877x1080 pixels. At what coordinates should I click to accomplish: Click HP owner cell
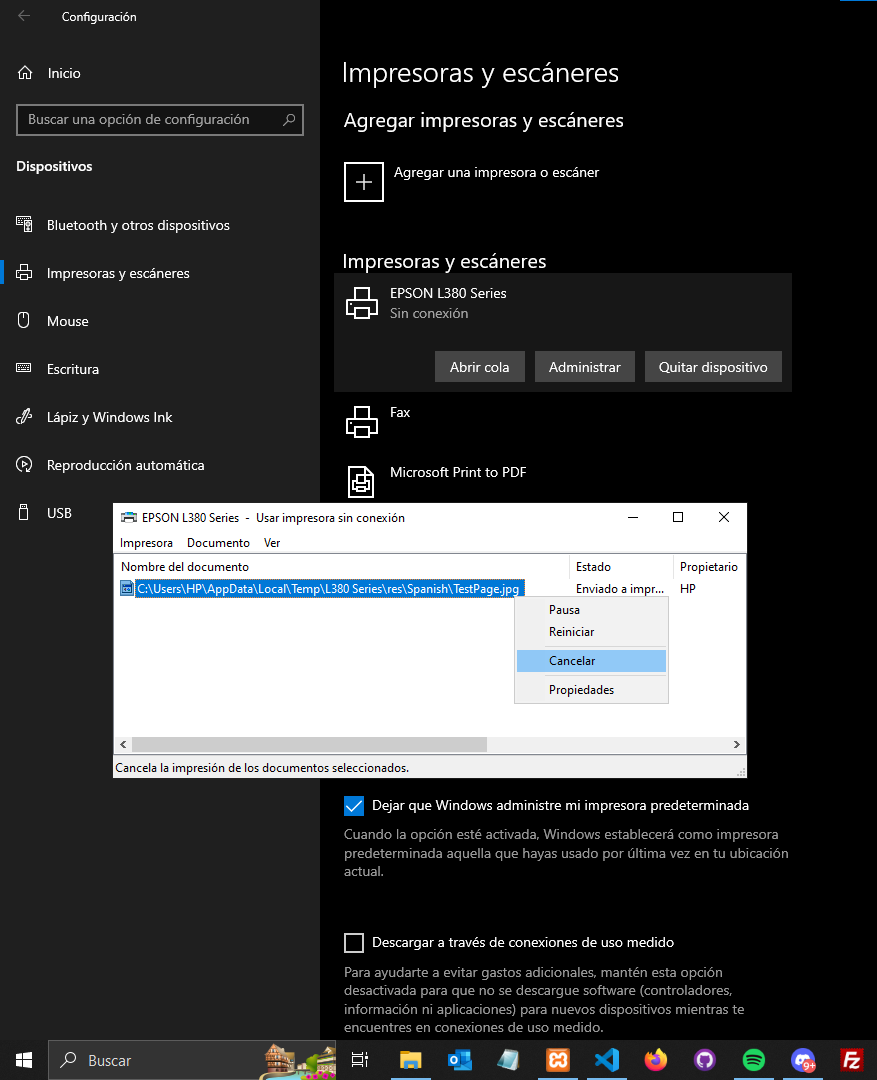click(688, 589)
